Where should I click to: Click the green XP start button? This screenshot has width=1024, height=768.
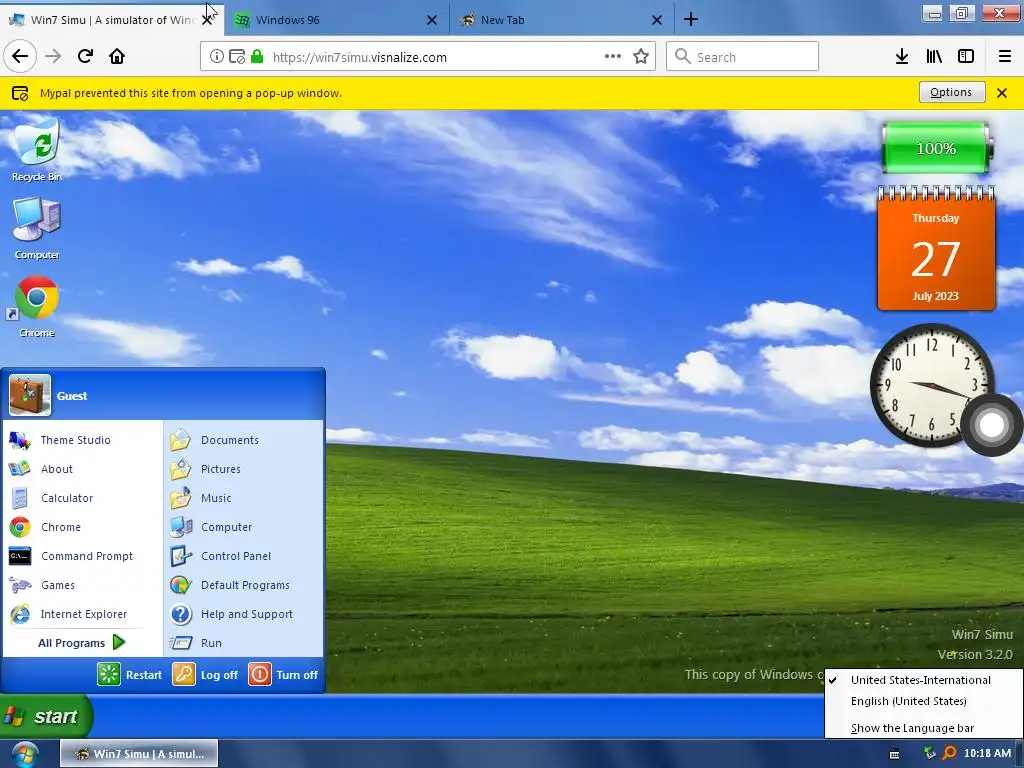[46, 716]
